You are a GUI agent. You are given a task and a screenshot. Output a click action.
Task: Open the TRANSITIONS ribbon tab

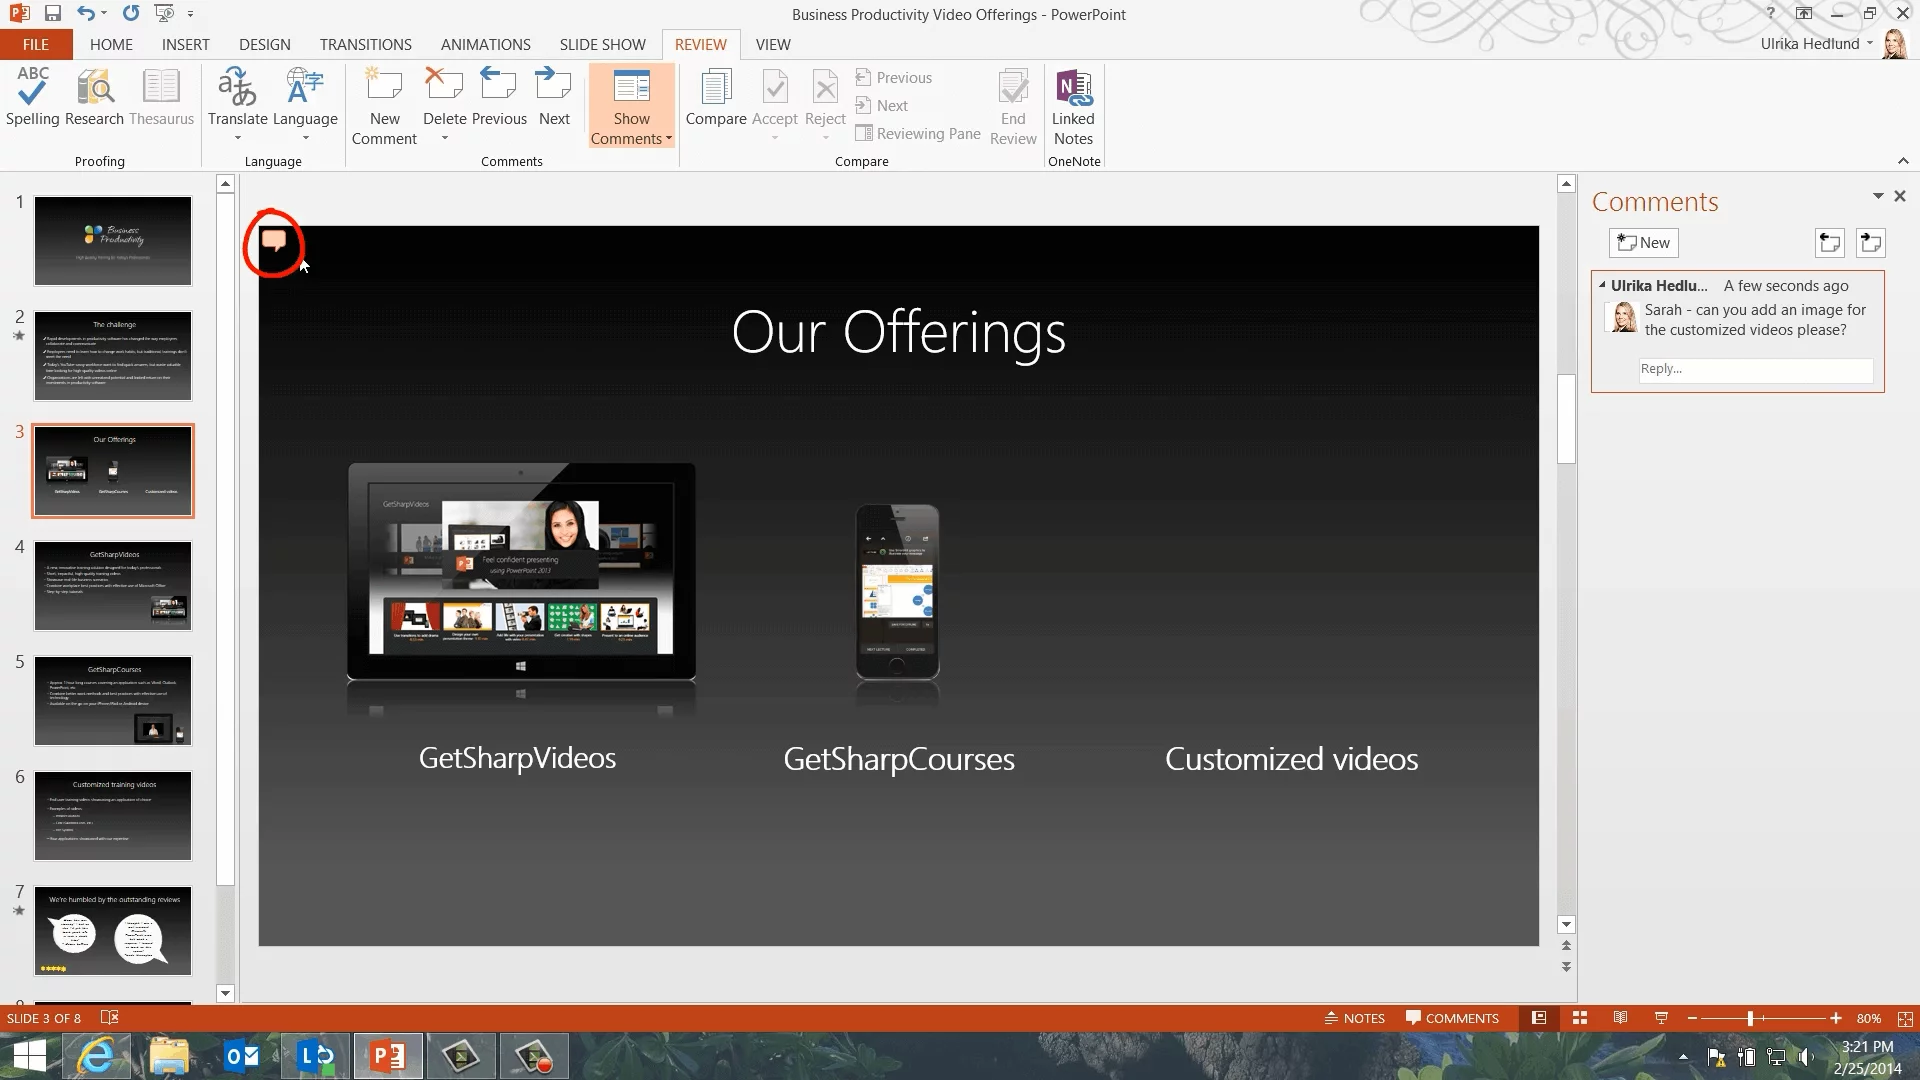click(x=365, y=44)
